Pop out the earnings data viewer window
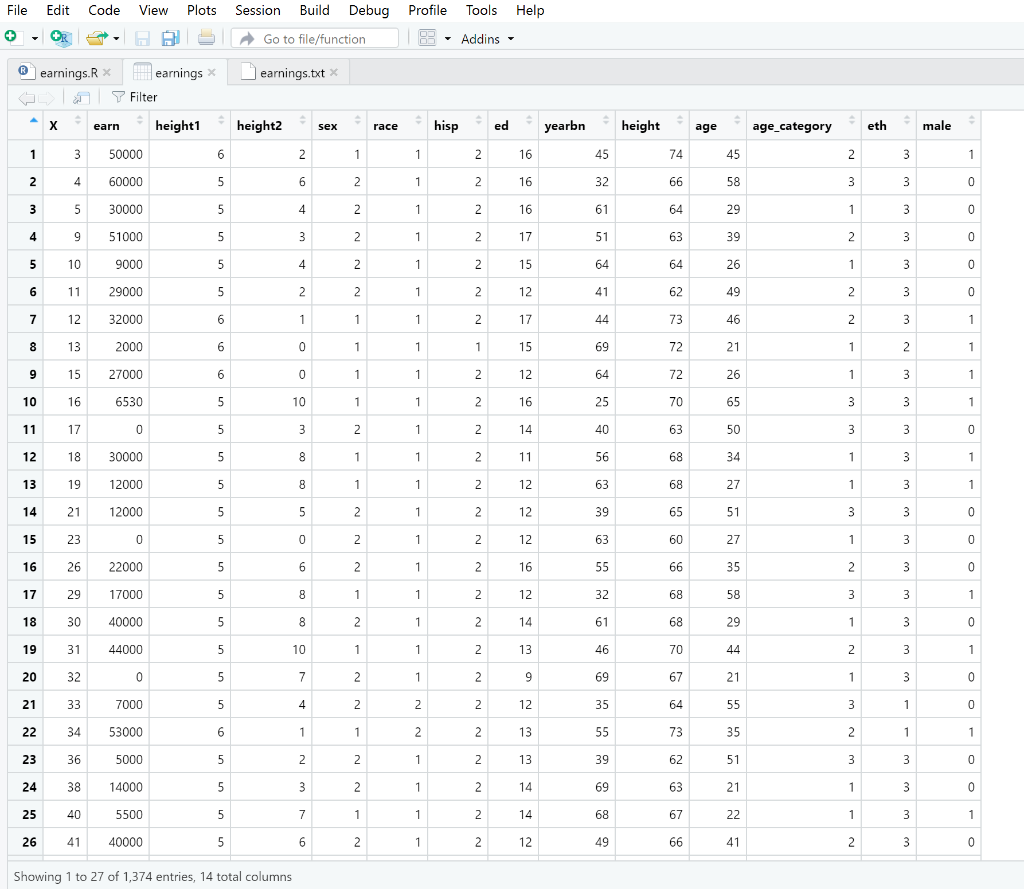 (x=81, y=96)
